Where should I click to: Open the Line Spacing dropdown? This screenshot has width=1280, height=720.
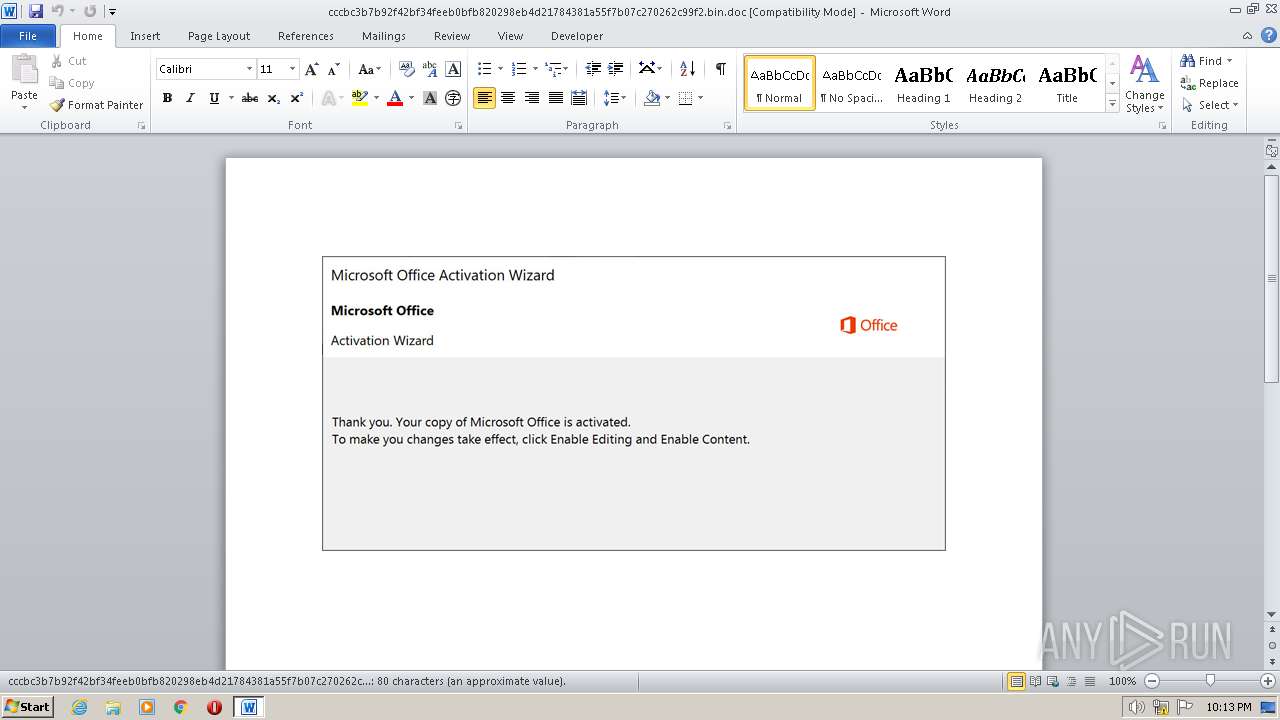[x=615, y=98]
